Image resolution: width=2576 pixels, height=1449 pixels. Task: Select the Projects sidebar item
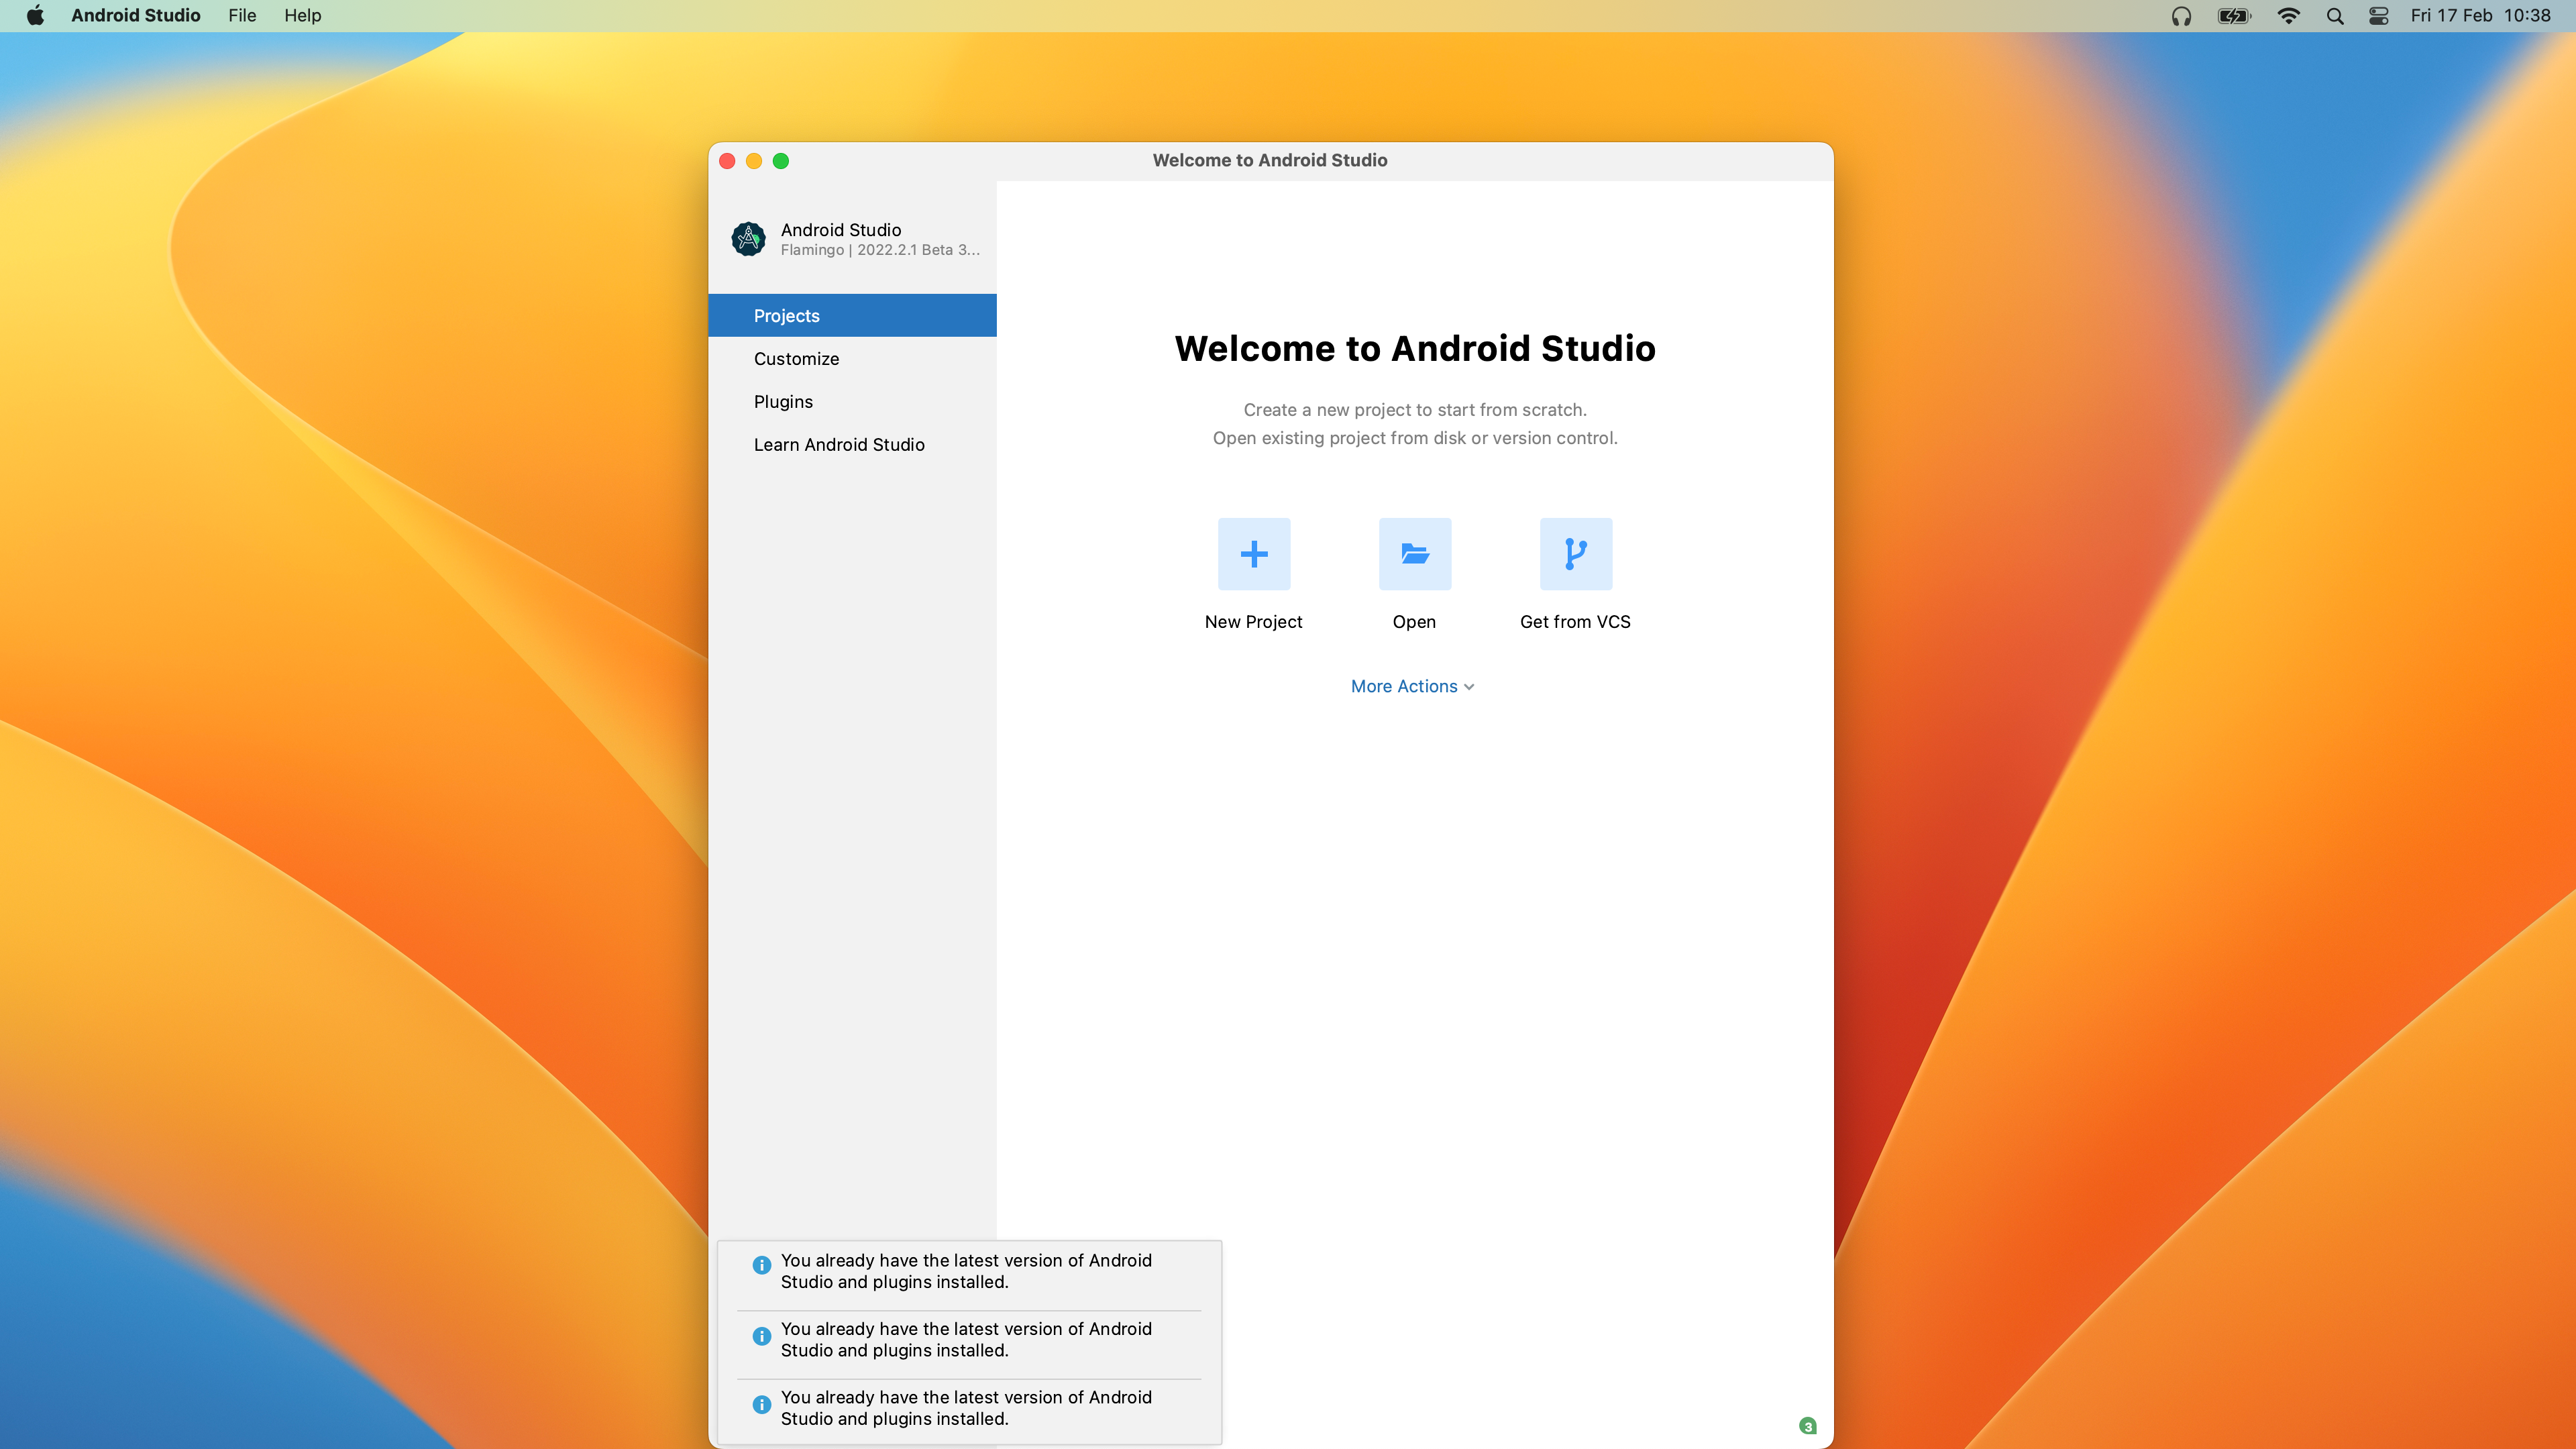click(786, 316)
